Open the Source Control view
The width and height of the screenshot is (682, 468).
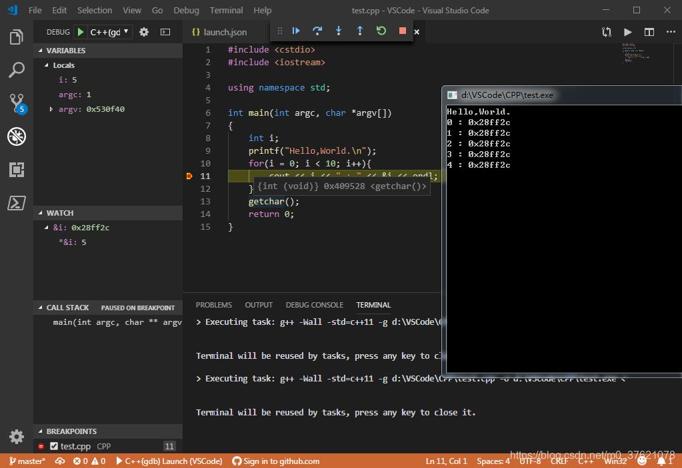click(x=17, y=104)
